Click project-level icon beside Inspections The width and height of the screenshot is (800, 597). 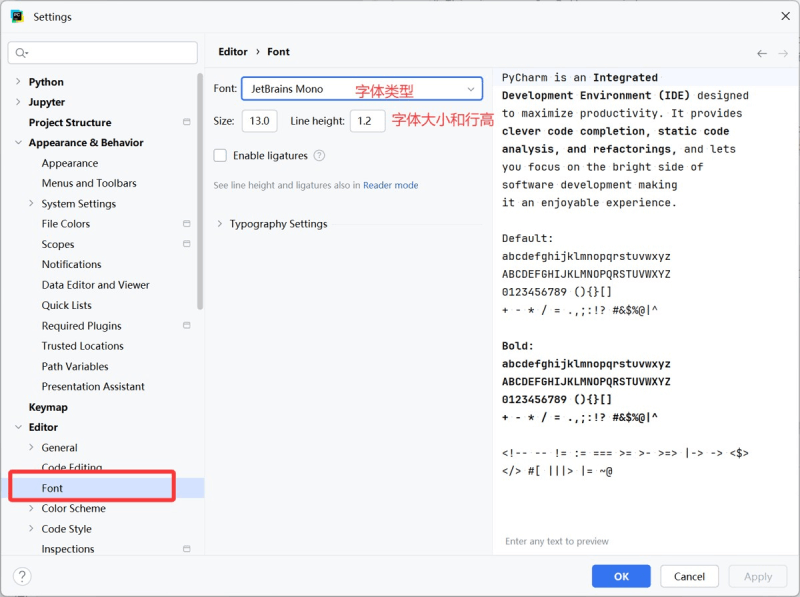pos(187,549)
